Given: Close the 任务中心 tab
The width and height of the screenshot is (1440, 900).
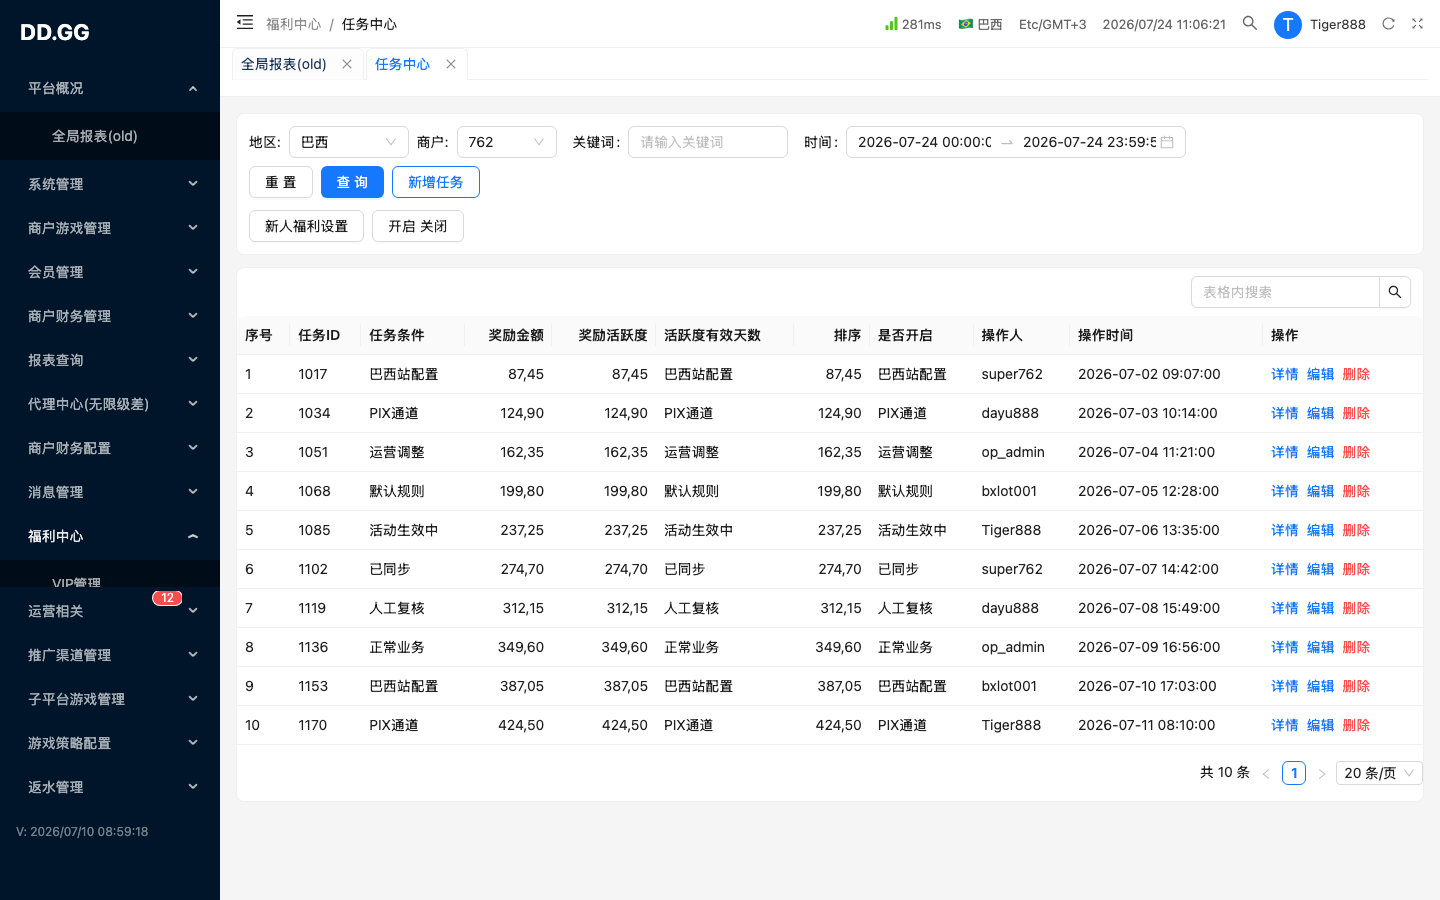Looking at the screenshot, I should tap(451, 64).
